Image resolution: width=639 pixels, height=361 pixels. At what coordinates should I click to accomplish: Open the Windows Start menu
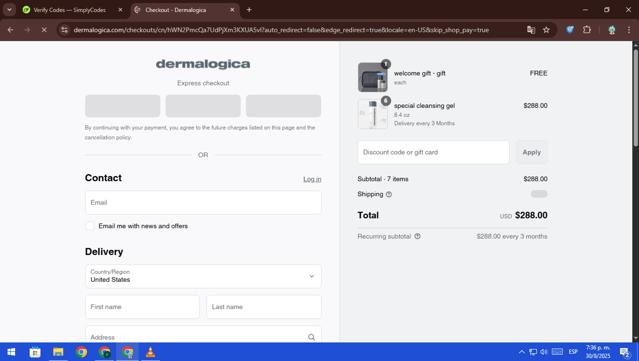11,352
